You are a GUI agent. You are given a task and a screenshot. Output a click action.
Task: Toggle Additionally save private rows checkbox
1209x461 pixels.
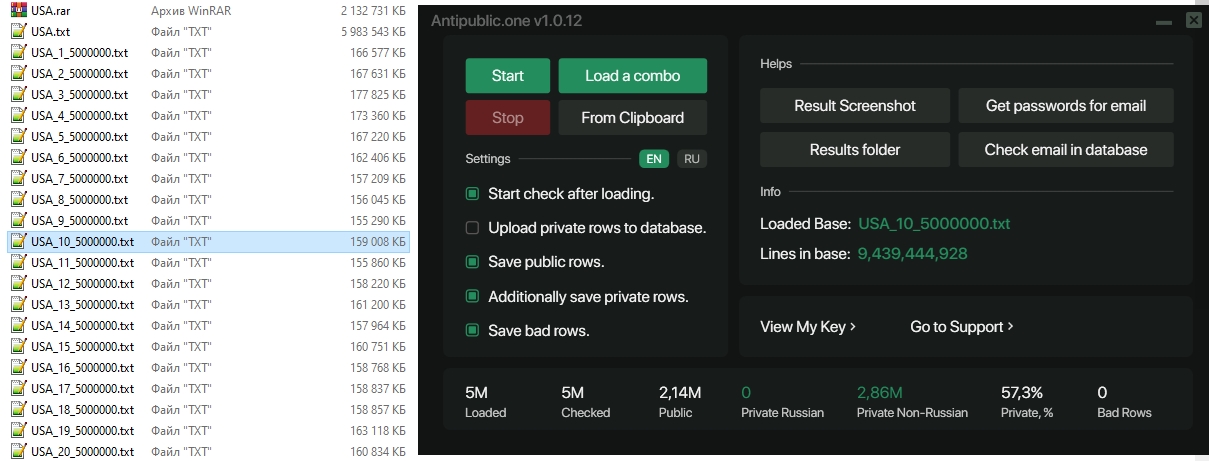(473, 297)
